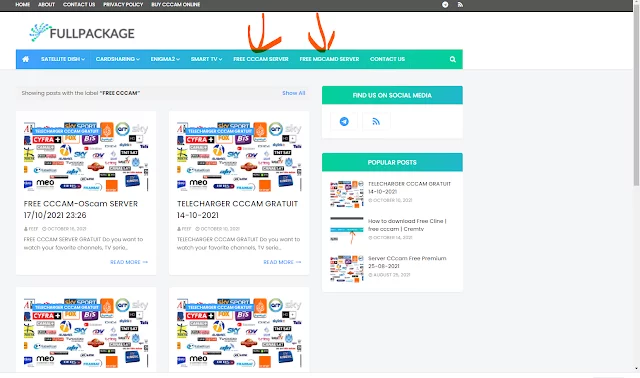Open Contact Us in main navigation bar

(x=387, y=59)
